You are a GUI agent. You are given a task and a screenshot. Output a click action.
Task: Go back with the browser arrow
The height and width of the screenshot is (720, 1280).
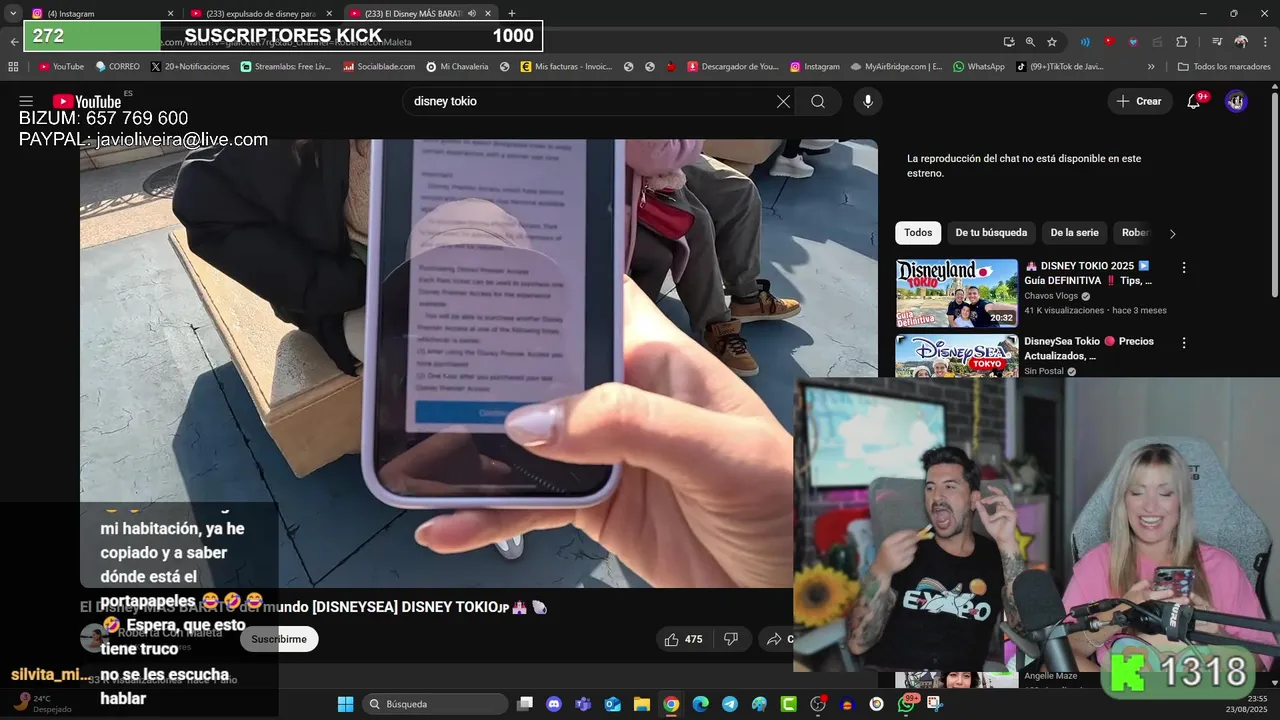(13, 42)
